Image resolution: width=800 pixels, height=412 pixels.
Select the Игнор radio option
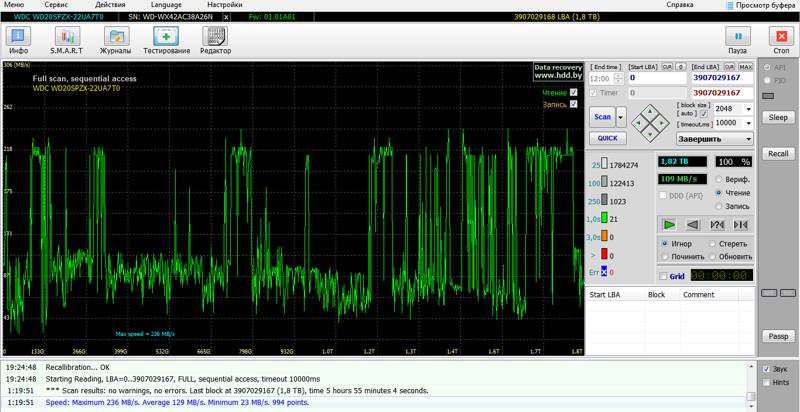pyautogui.click(x=665, y=244)
